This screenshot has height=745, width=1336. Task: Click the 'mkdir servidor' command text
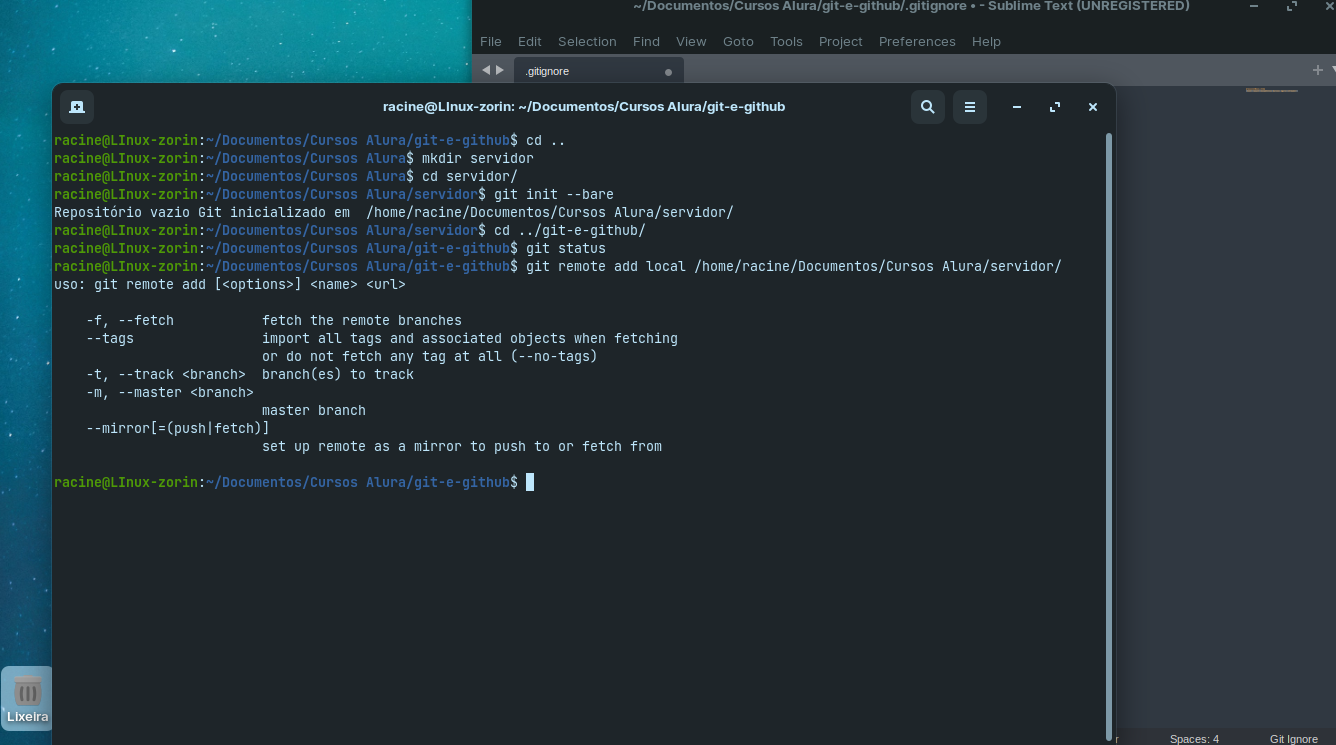[477, 158]
